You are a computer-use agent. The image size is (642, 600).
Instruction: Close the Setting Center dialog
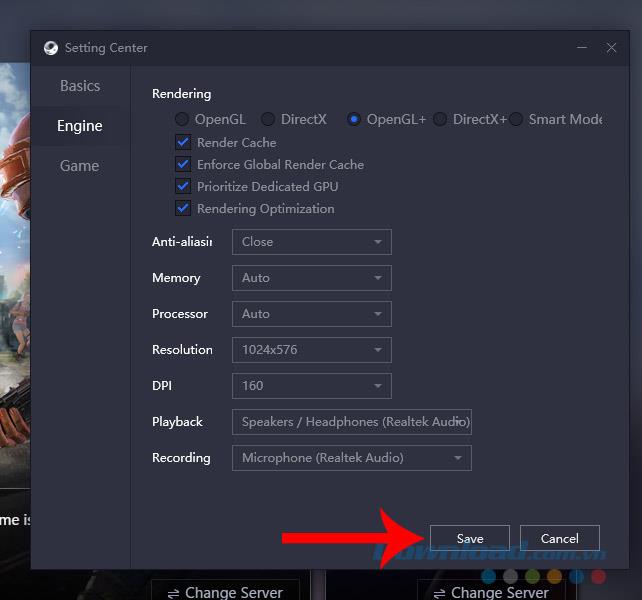coord(611,48)
